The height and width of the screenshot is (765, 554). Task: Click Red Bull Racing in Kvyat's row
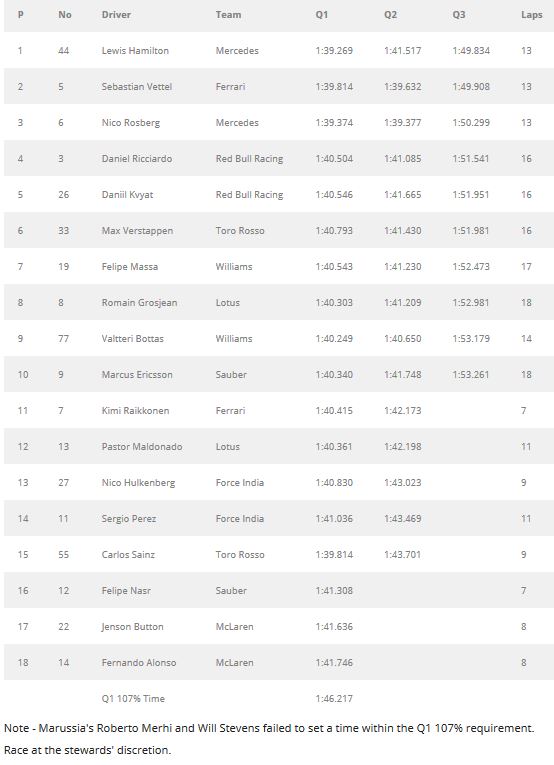tap(249, 195)
